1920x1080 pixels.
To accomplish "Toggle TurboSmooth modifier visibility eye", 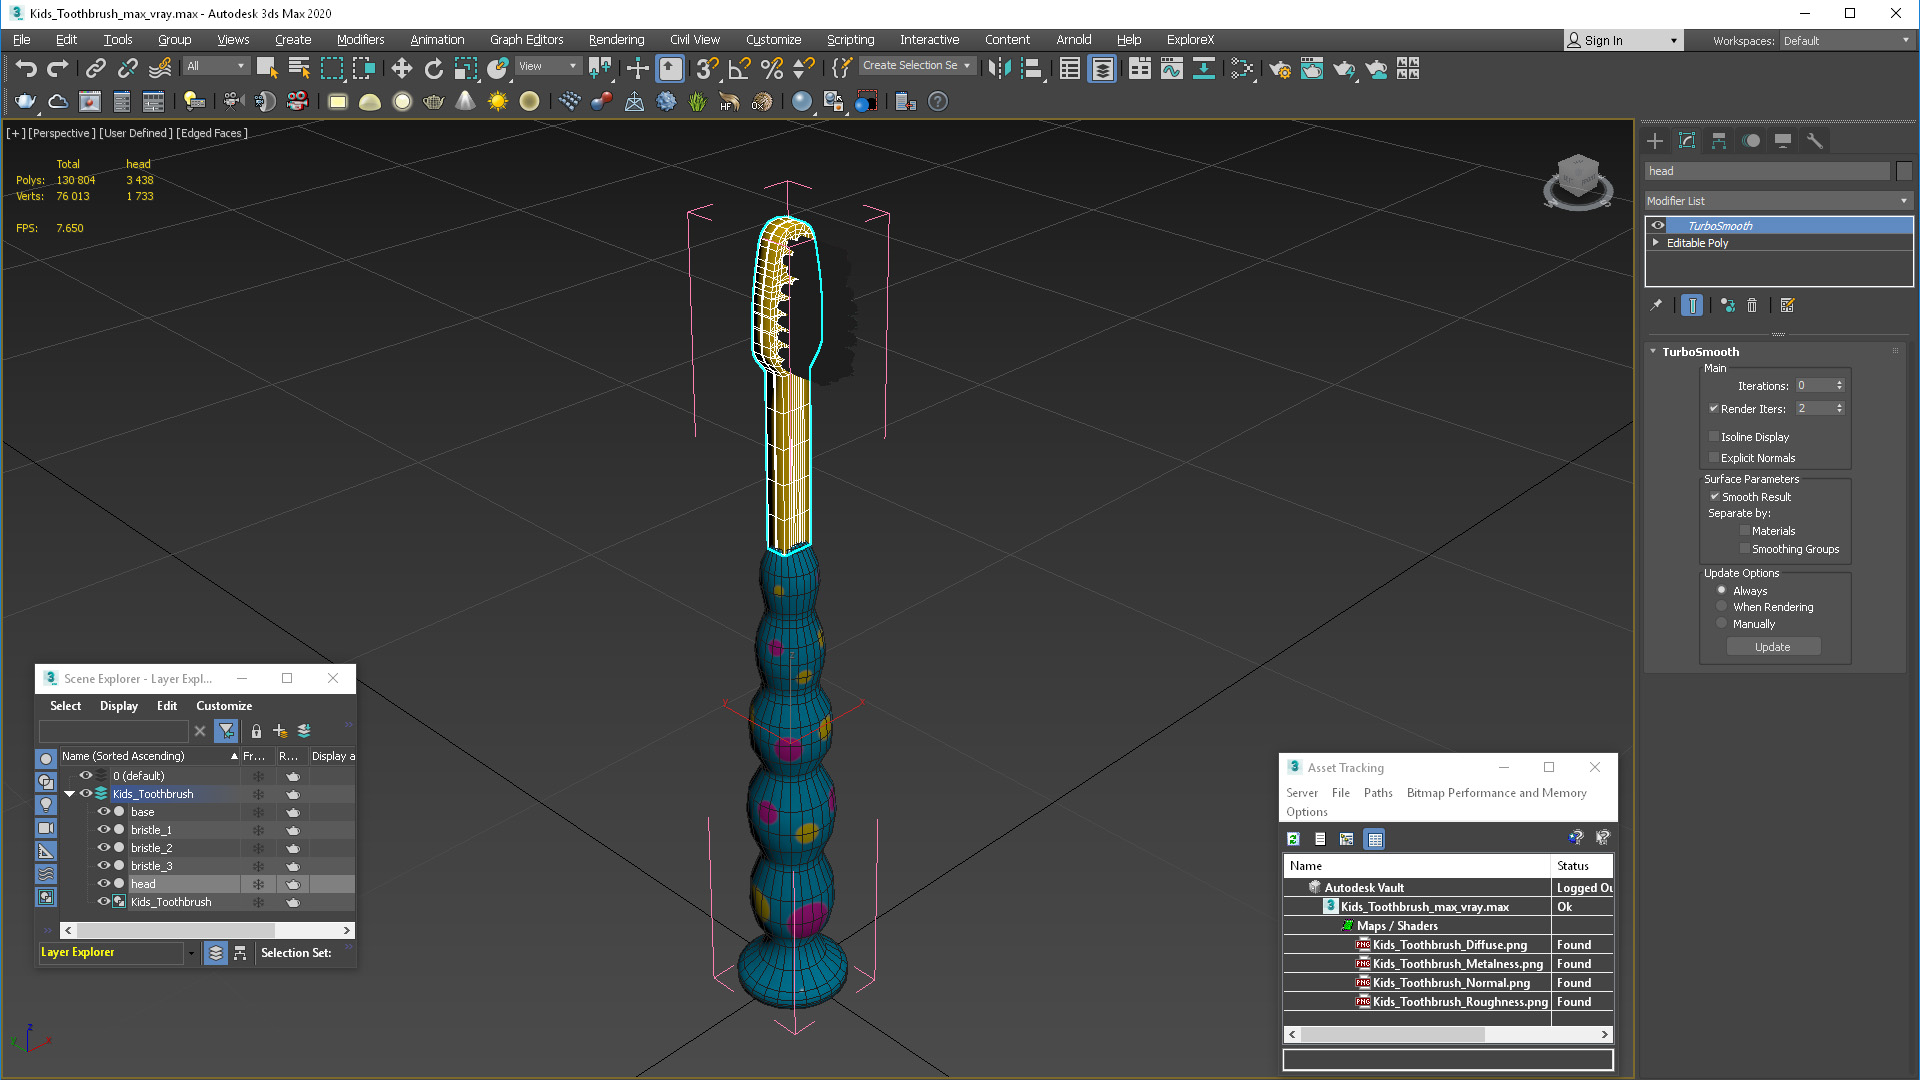I will click(x=1658, y=225).
